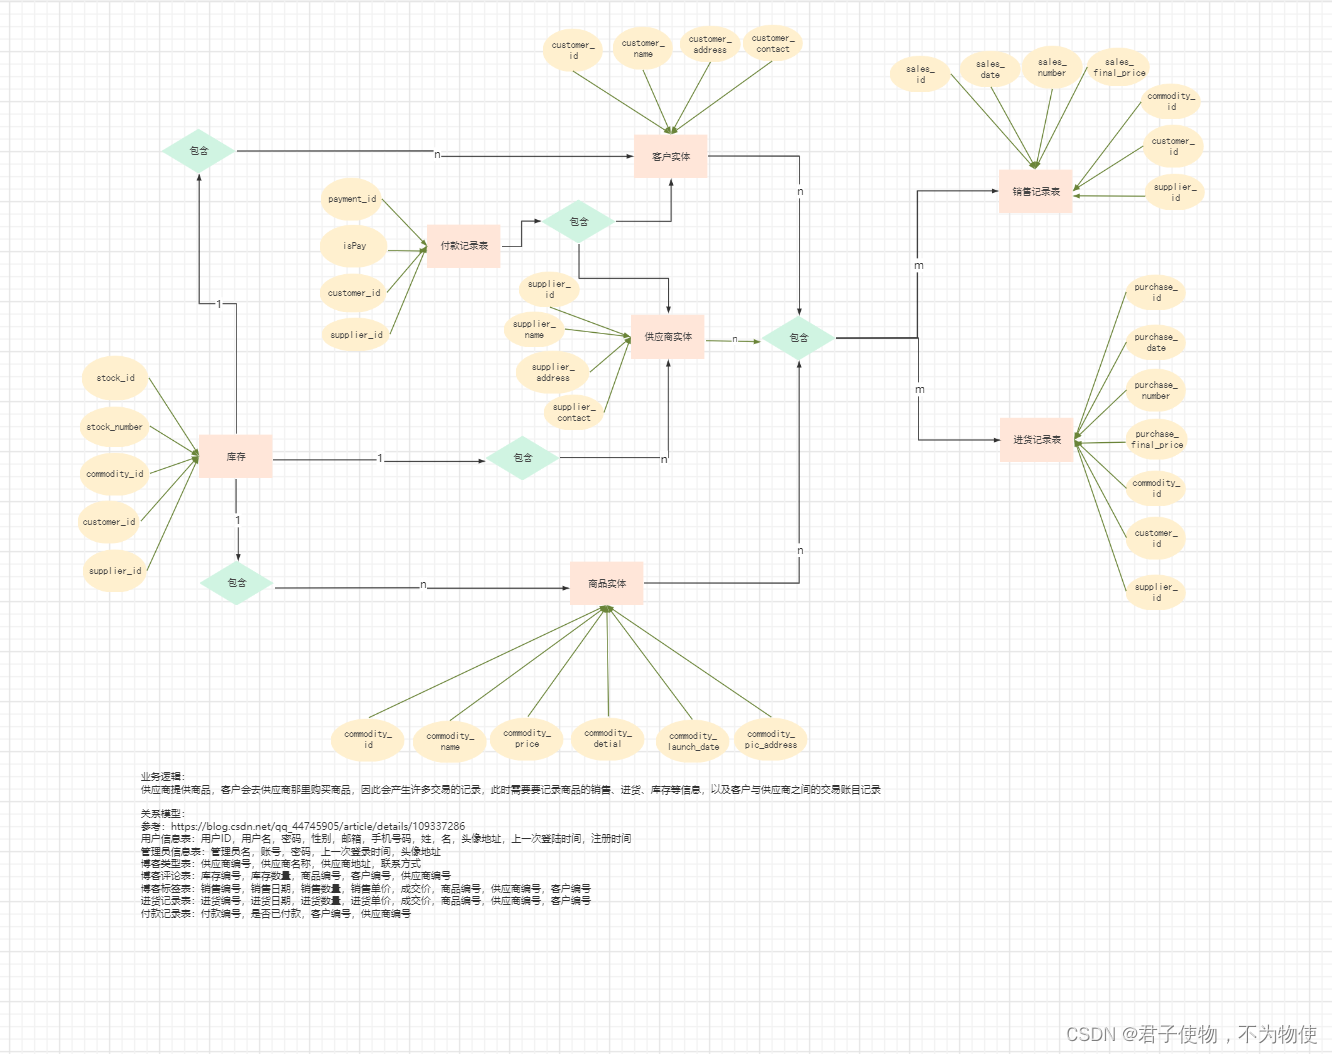Image resolution: width=1332 pixels, height=1054 pixels.
Task: Click the purchase_id attribute ellipse
Action: pyautogui.click(x=1156, y=292)
